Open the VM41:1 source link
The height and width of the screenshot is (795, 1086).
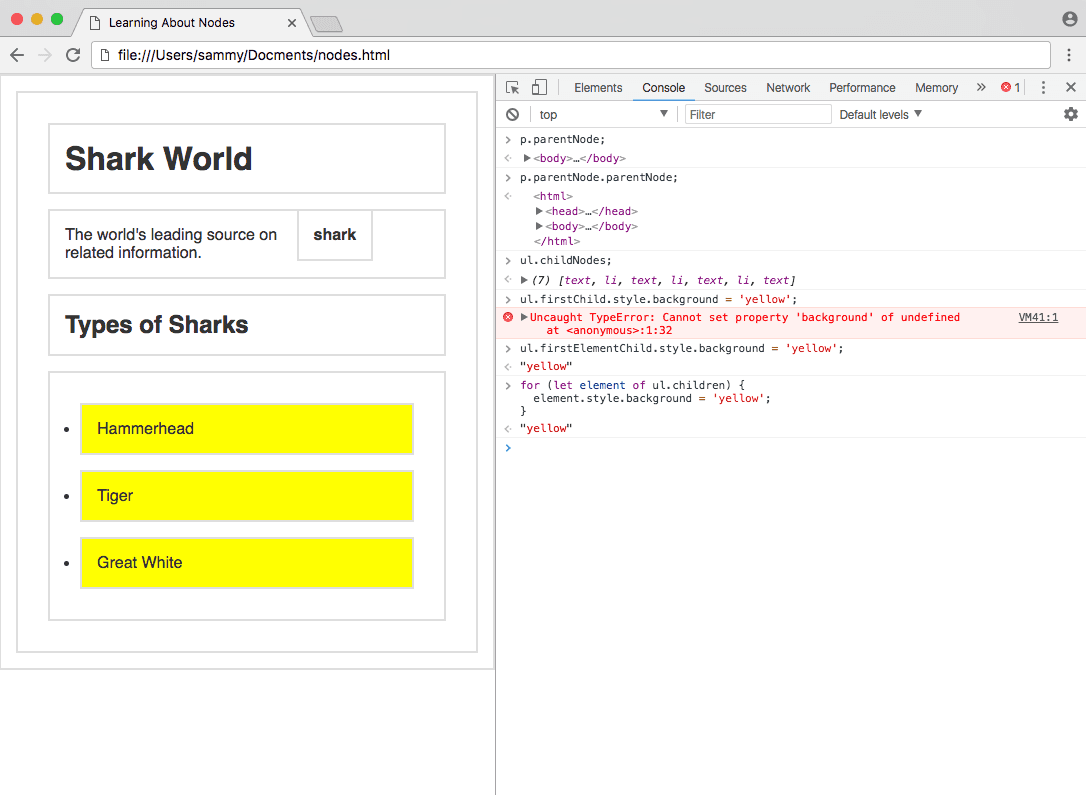[1038, 317]
